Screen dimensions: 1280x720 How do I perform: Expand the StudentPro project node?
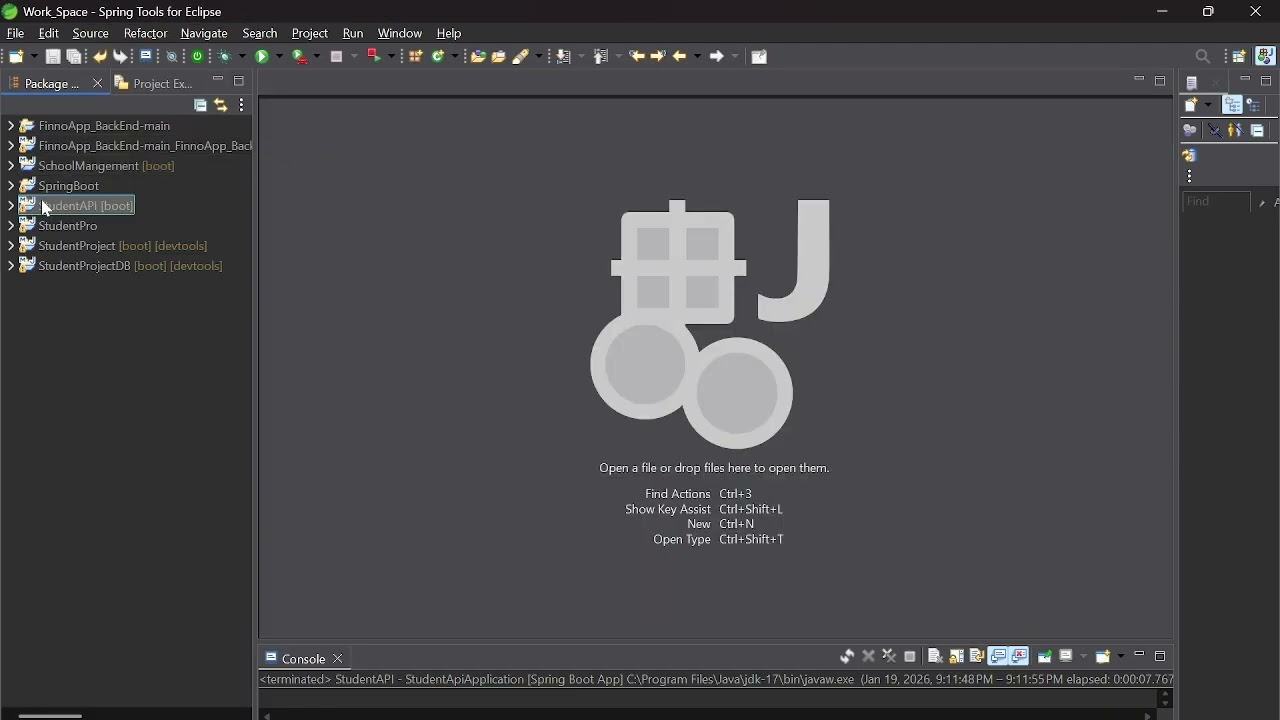pyautogui.click(x=10, y=226)
